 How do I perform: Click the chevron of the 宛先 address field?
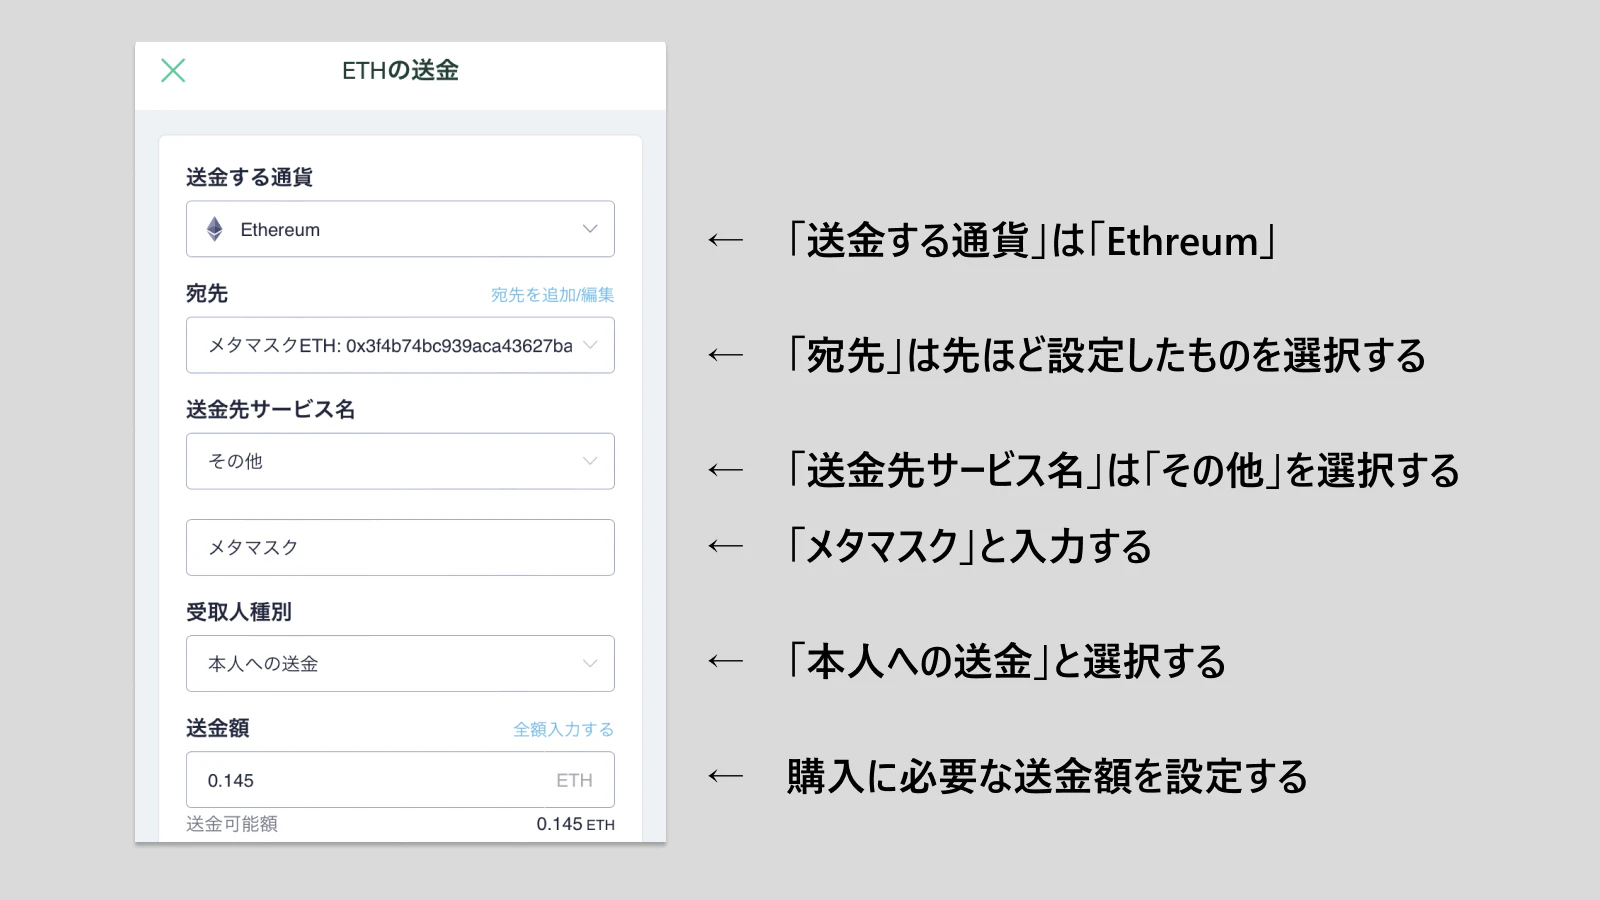590,345
